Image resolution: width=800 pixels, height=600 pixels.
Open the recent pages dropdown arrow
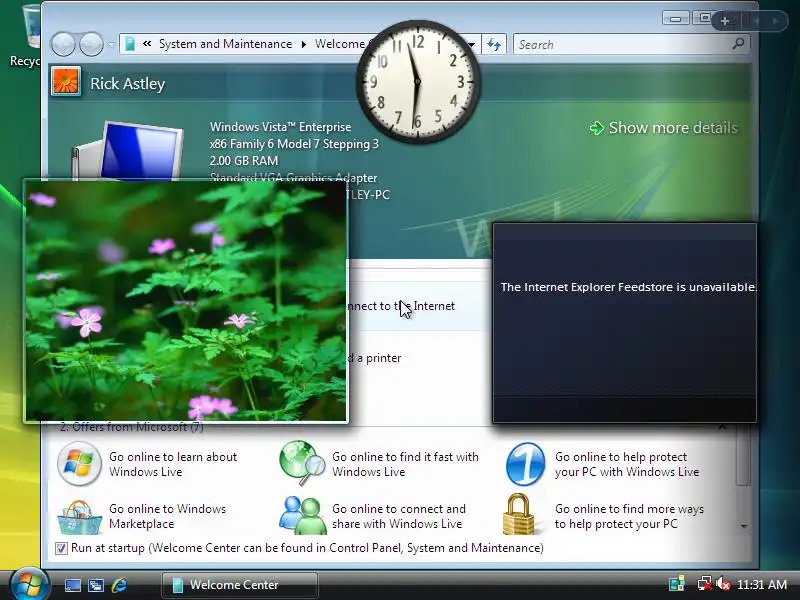click(x=111, y=45)
